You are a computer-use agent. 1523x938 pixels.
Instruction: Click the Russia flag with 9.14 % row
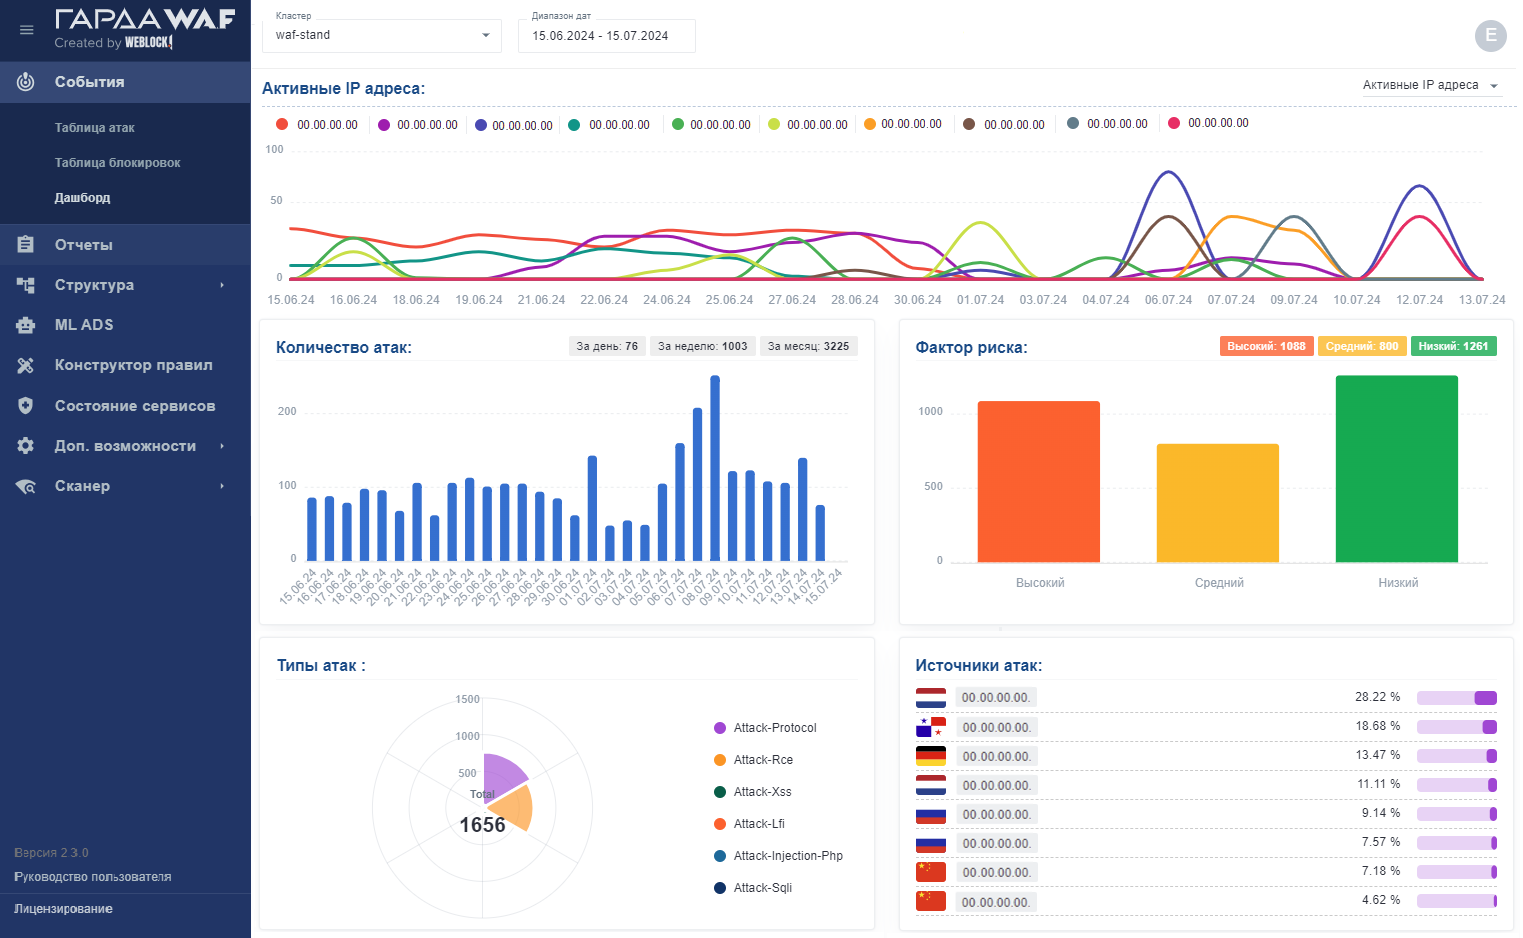[x=930, y=814]
